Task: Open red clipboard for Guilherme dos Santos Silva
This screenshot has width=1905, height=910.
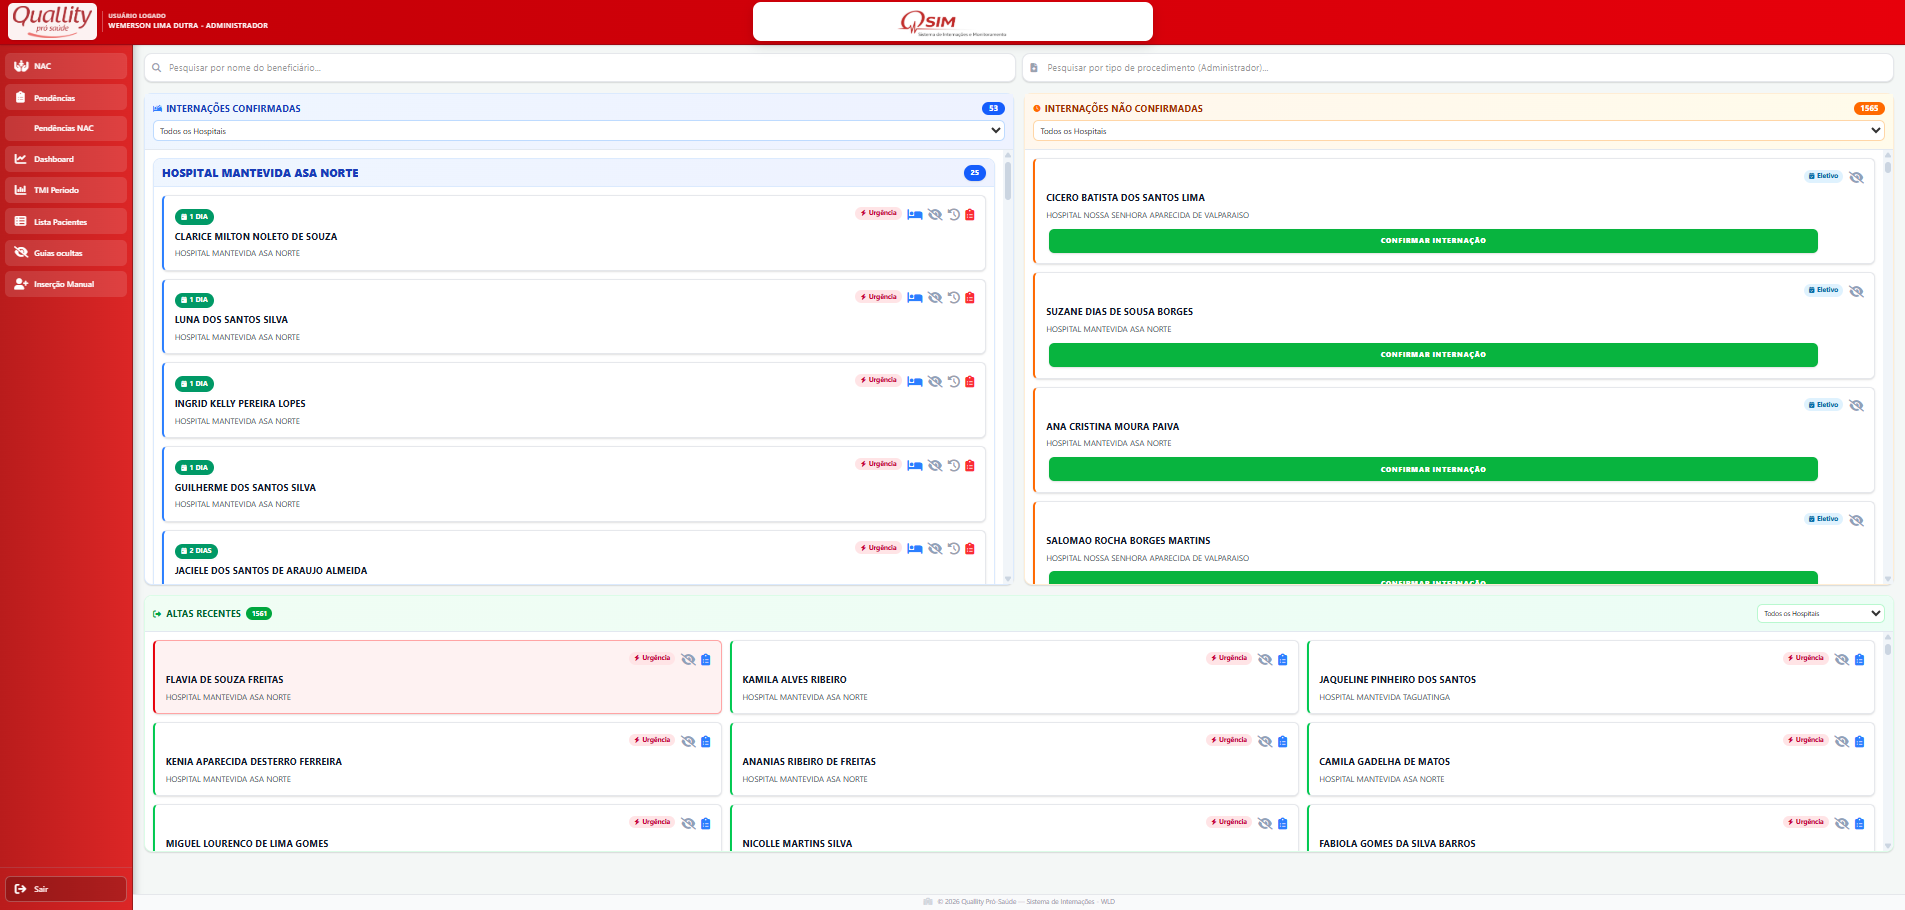Action: tap(970, 465)
